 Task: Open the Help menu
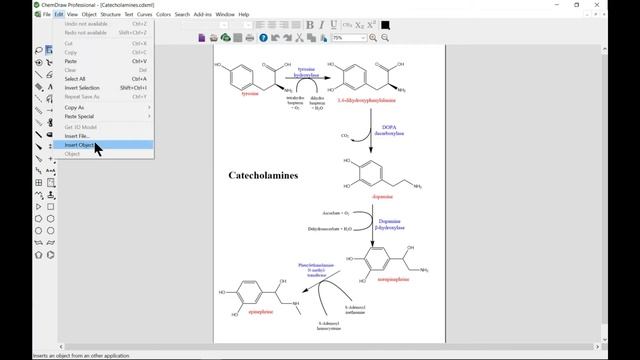point(244,14)
